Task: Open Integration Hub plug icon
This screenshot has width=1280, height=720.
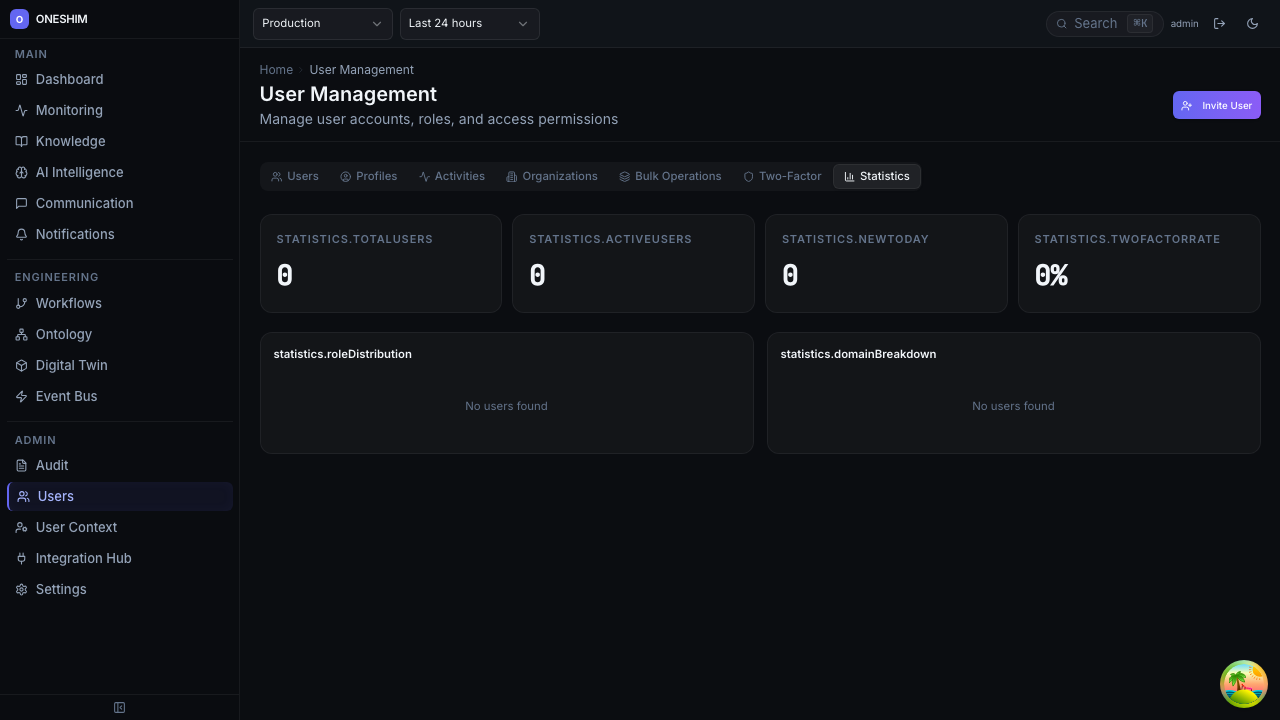Action: (21, 558)
